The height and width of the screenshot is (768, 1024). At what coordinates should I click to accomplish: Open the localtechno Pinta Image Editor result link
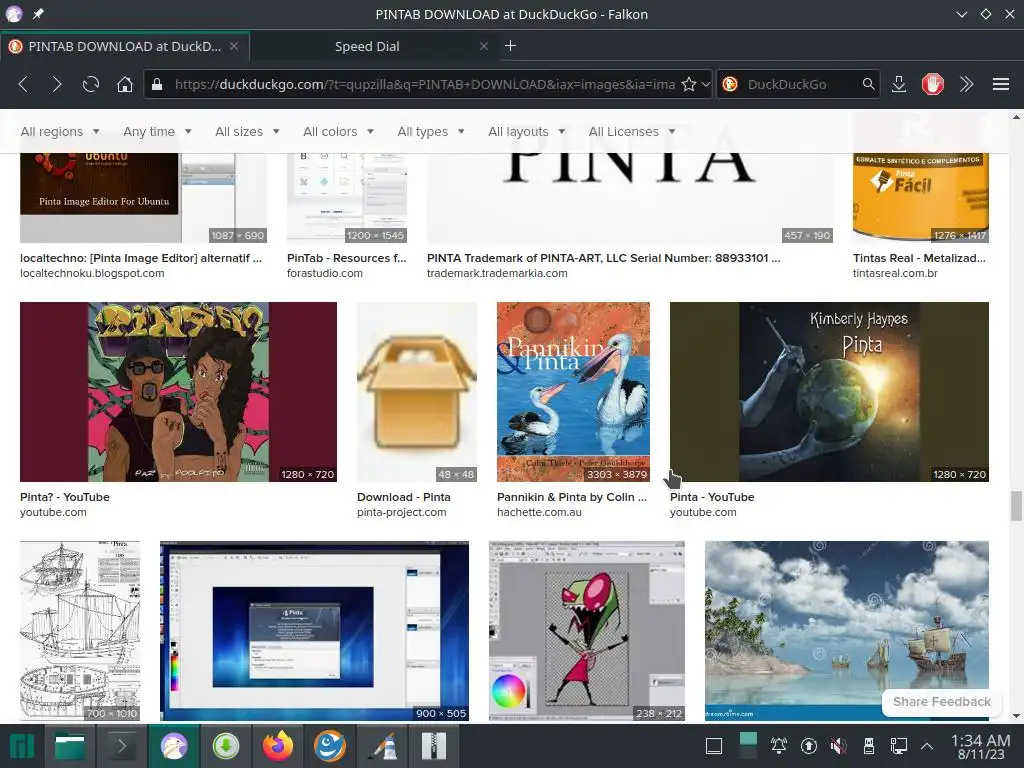coord(140,258)
